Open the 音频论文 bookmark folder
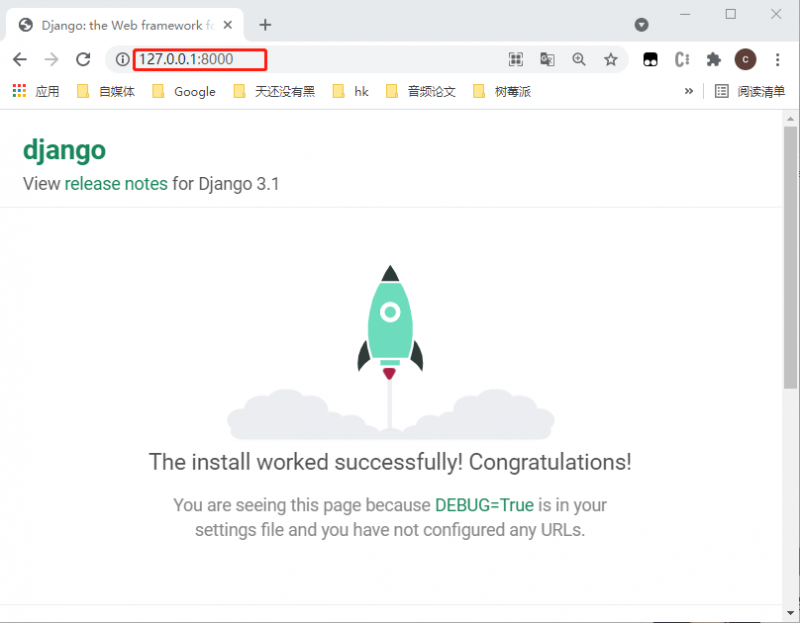 click(420, 91)
